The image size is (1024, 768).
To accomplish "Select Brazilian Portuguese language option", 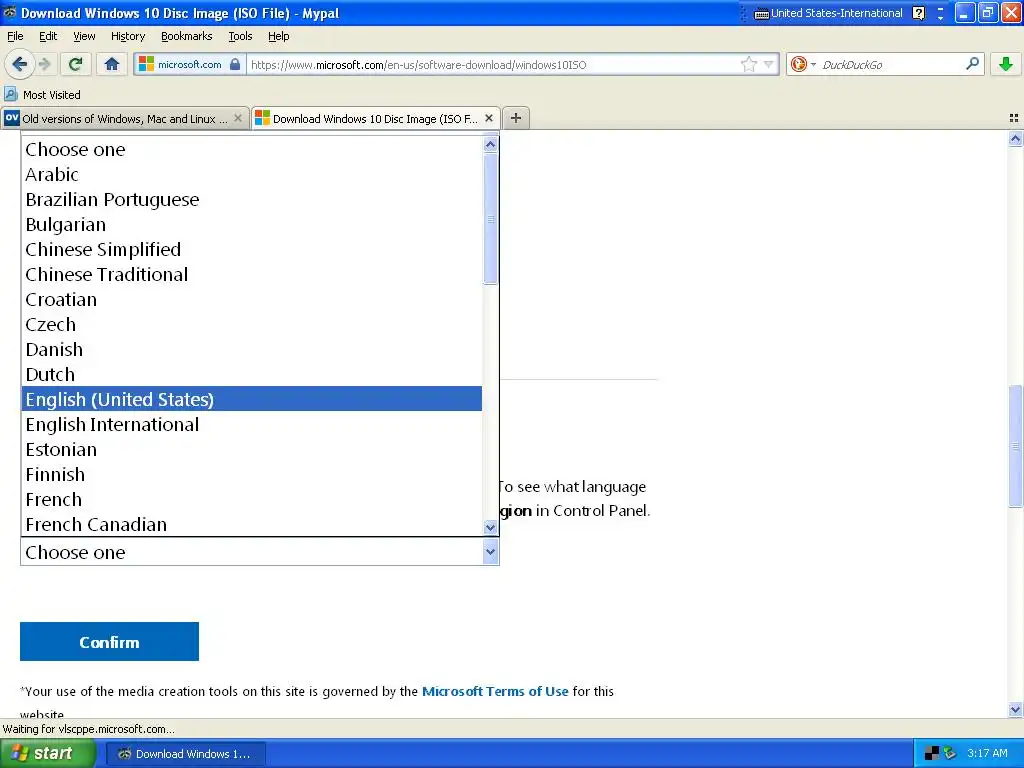I will 251,199.
